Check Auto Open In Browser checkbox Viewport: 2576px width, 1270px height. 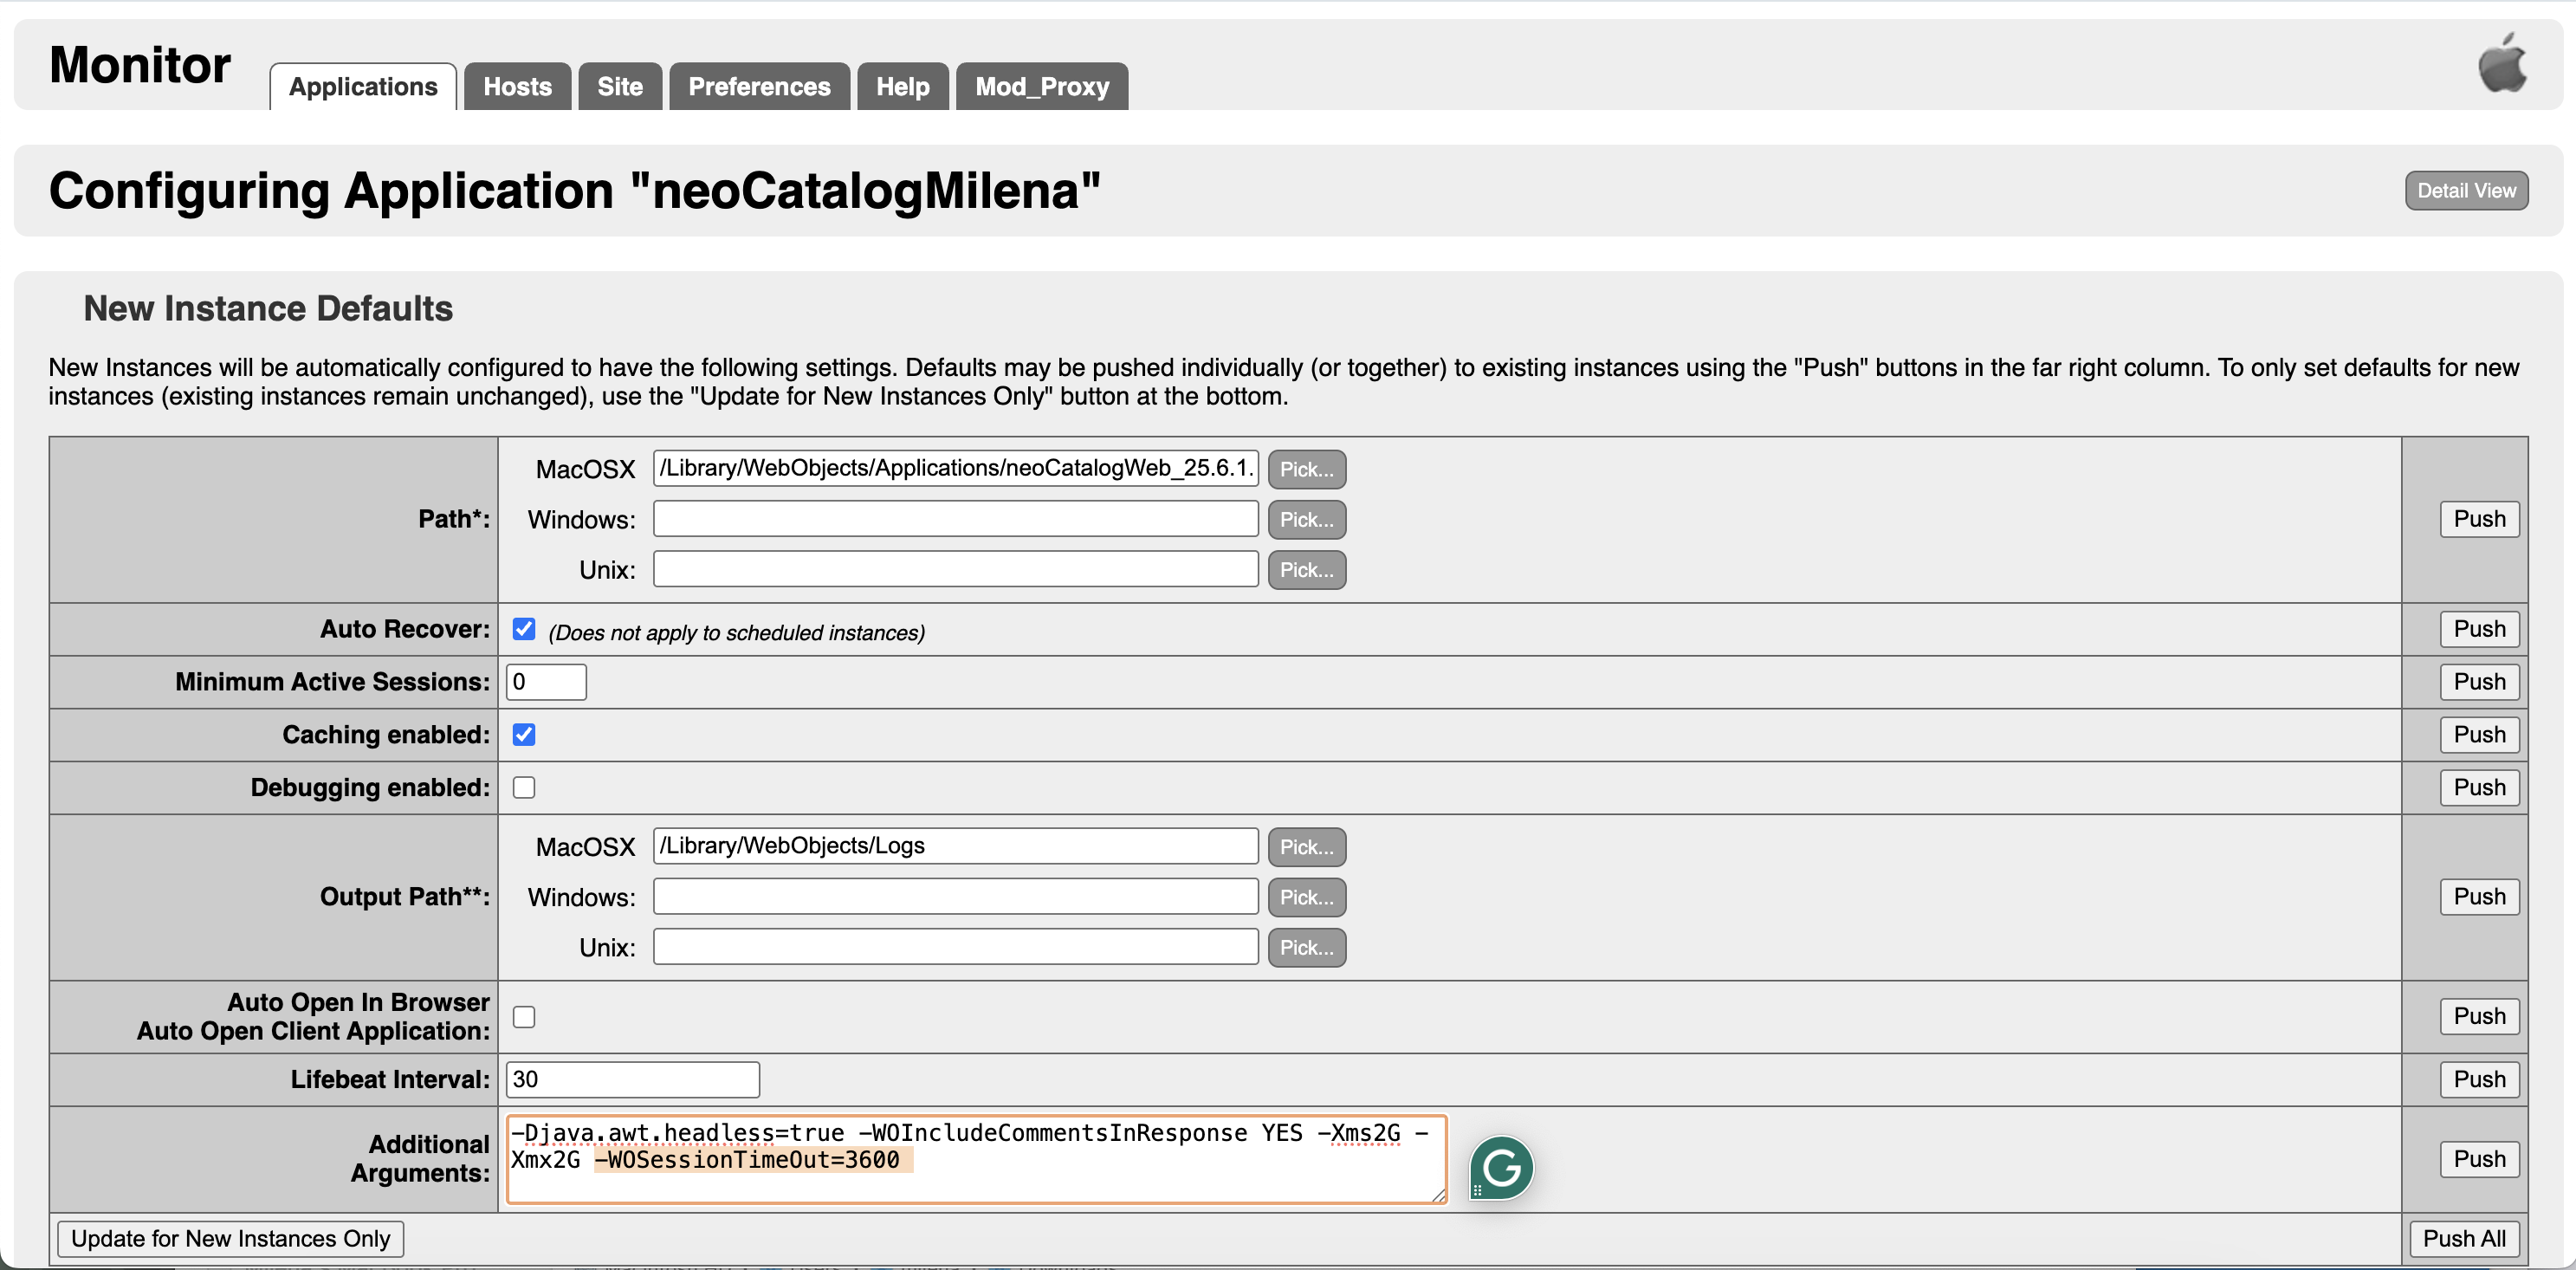coord(524,1017)
